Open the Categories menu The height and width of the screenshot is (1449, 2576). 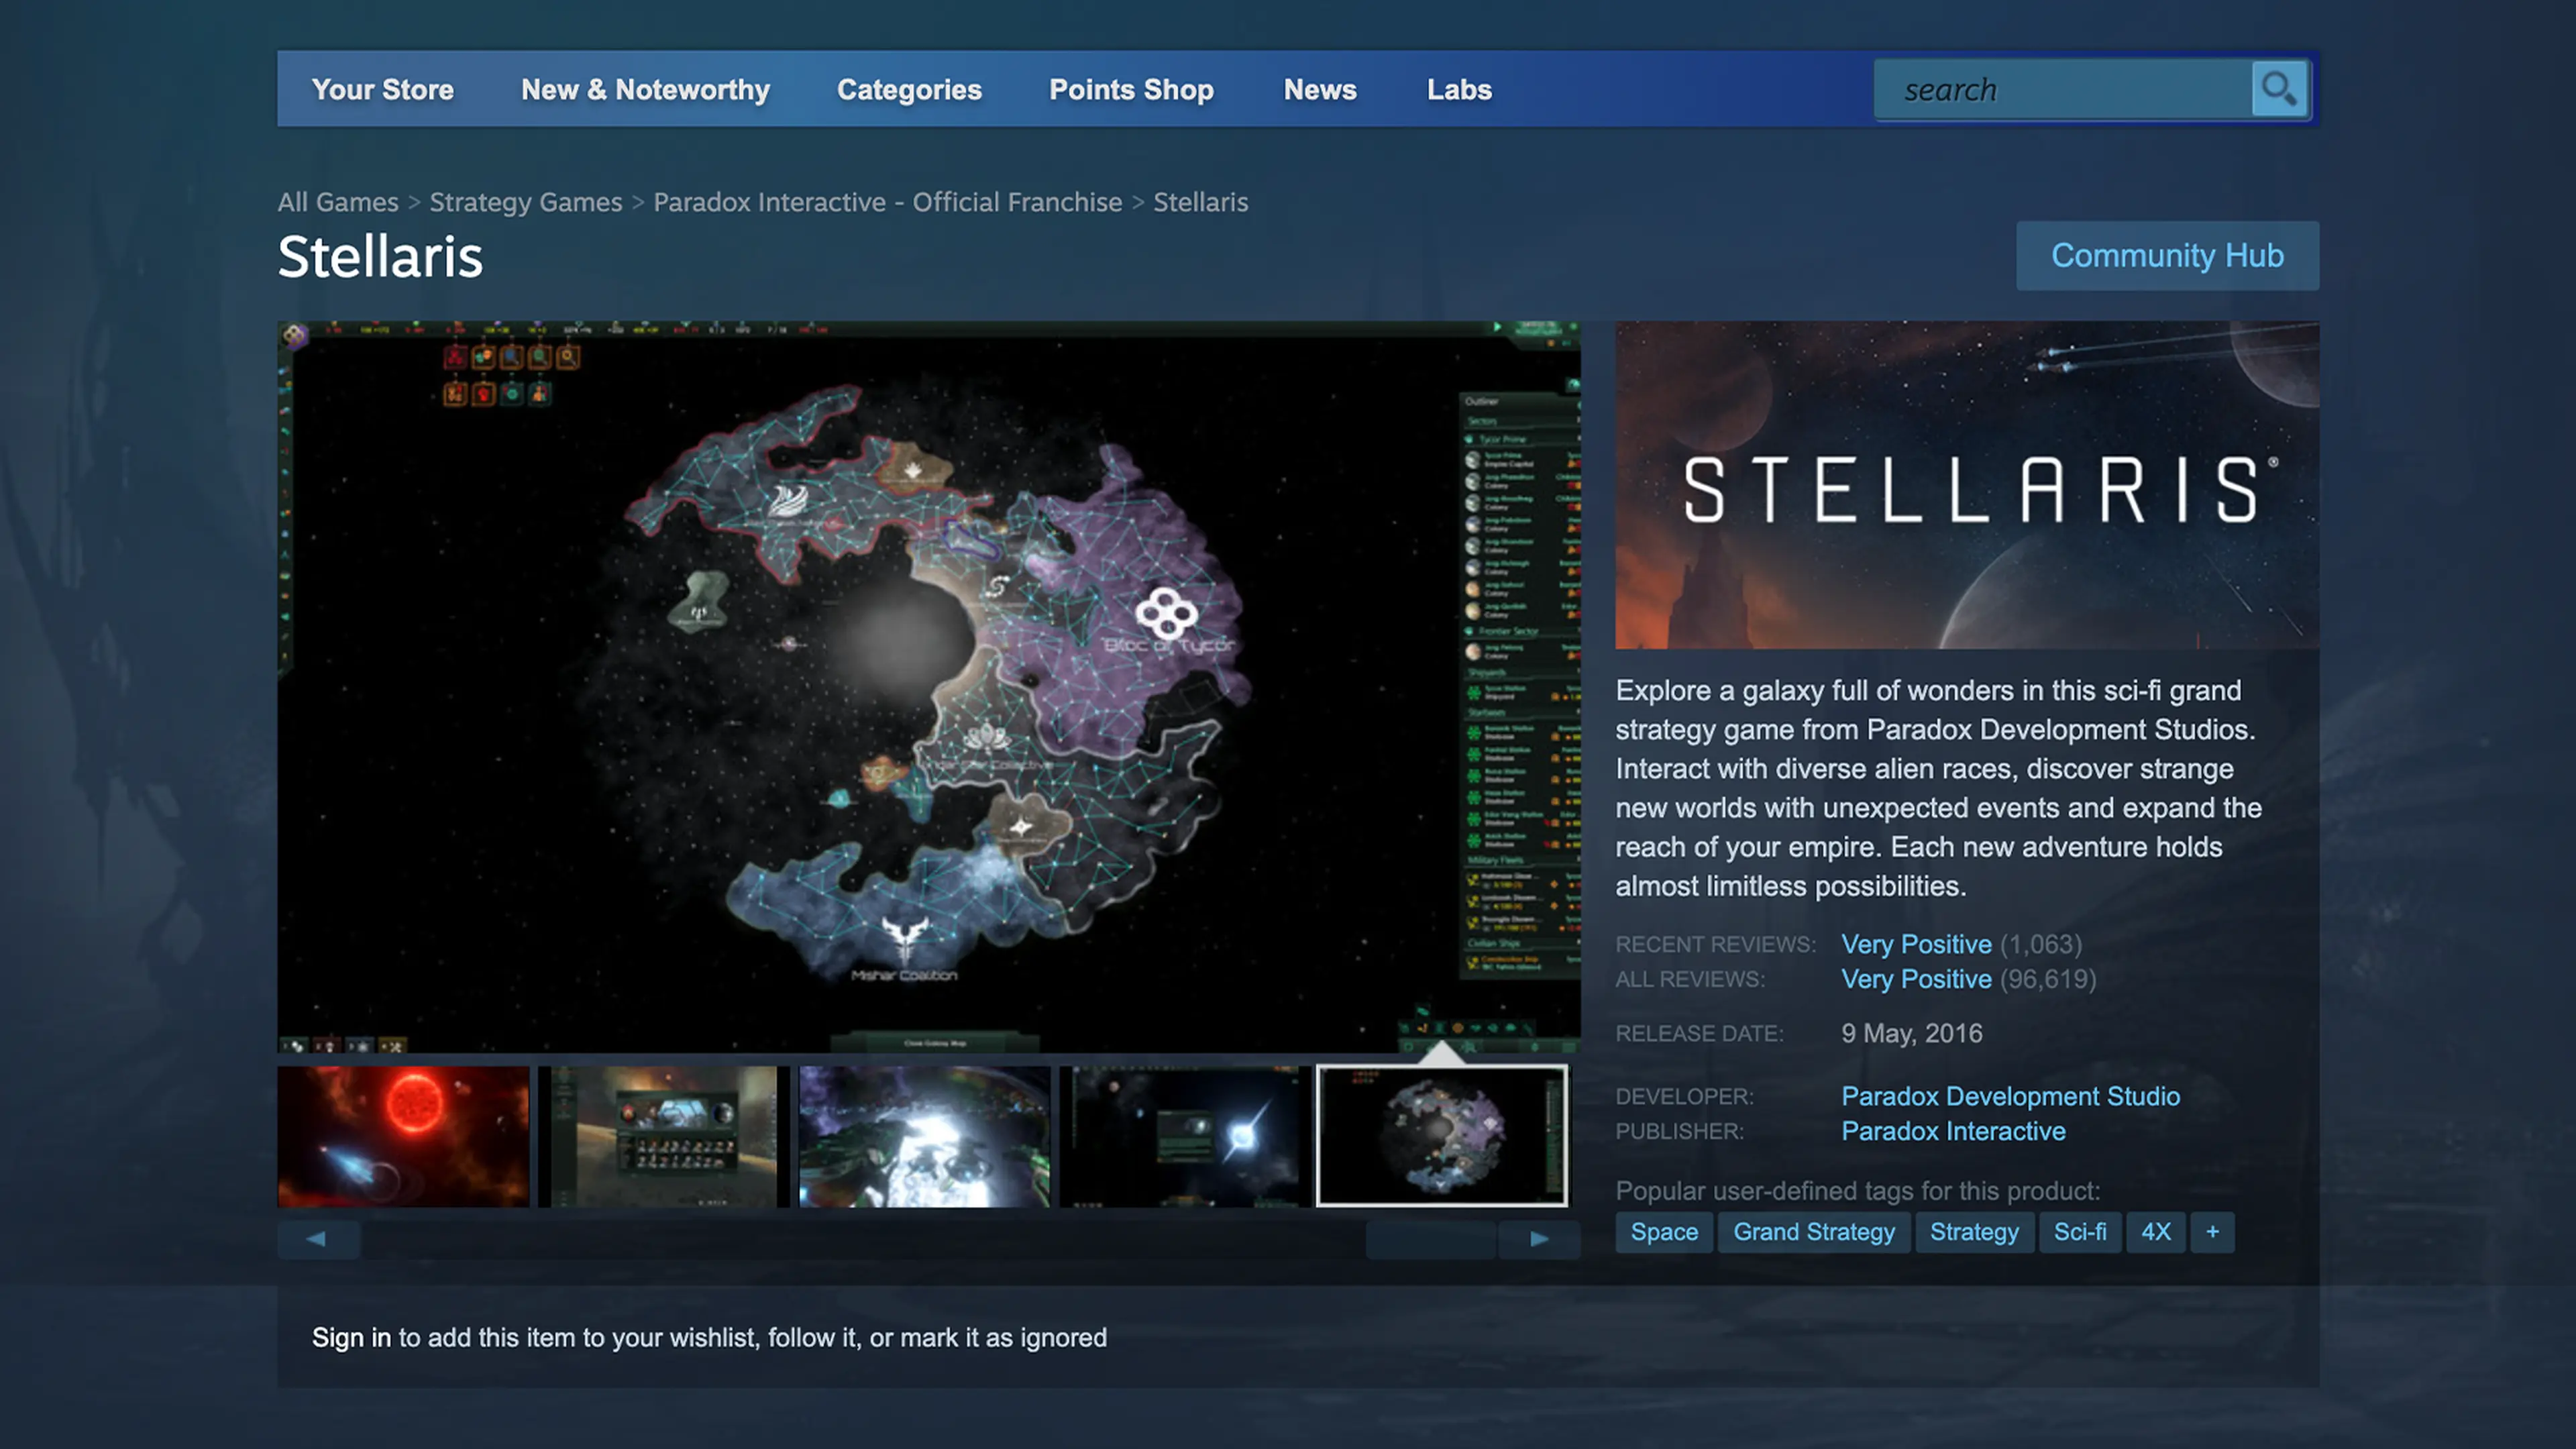[x=909, y=90]
